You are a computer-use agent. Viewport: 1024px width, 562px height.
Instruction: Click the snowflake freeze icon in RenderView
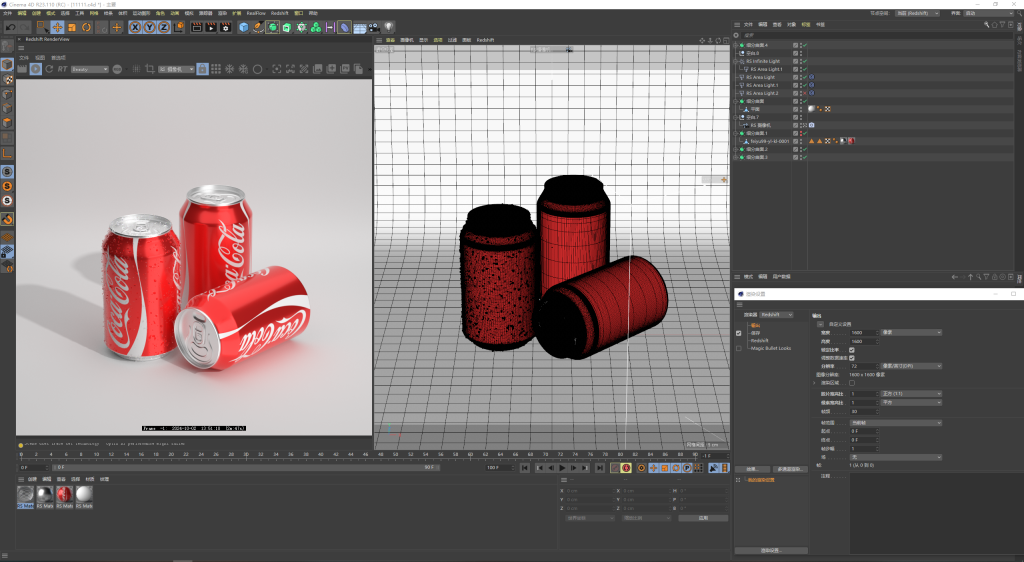click(229, 69)
